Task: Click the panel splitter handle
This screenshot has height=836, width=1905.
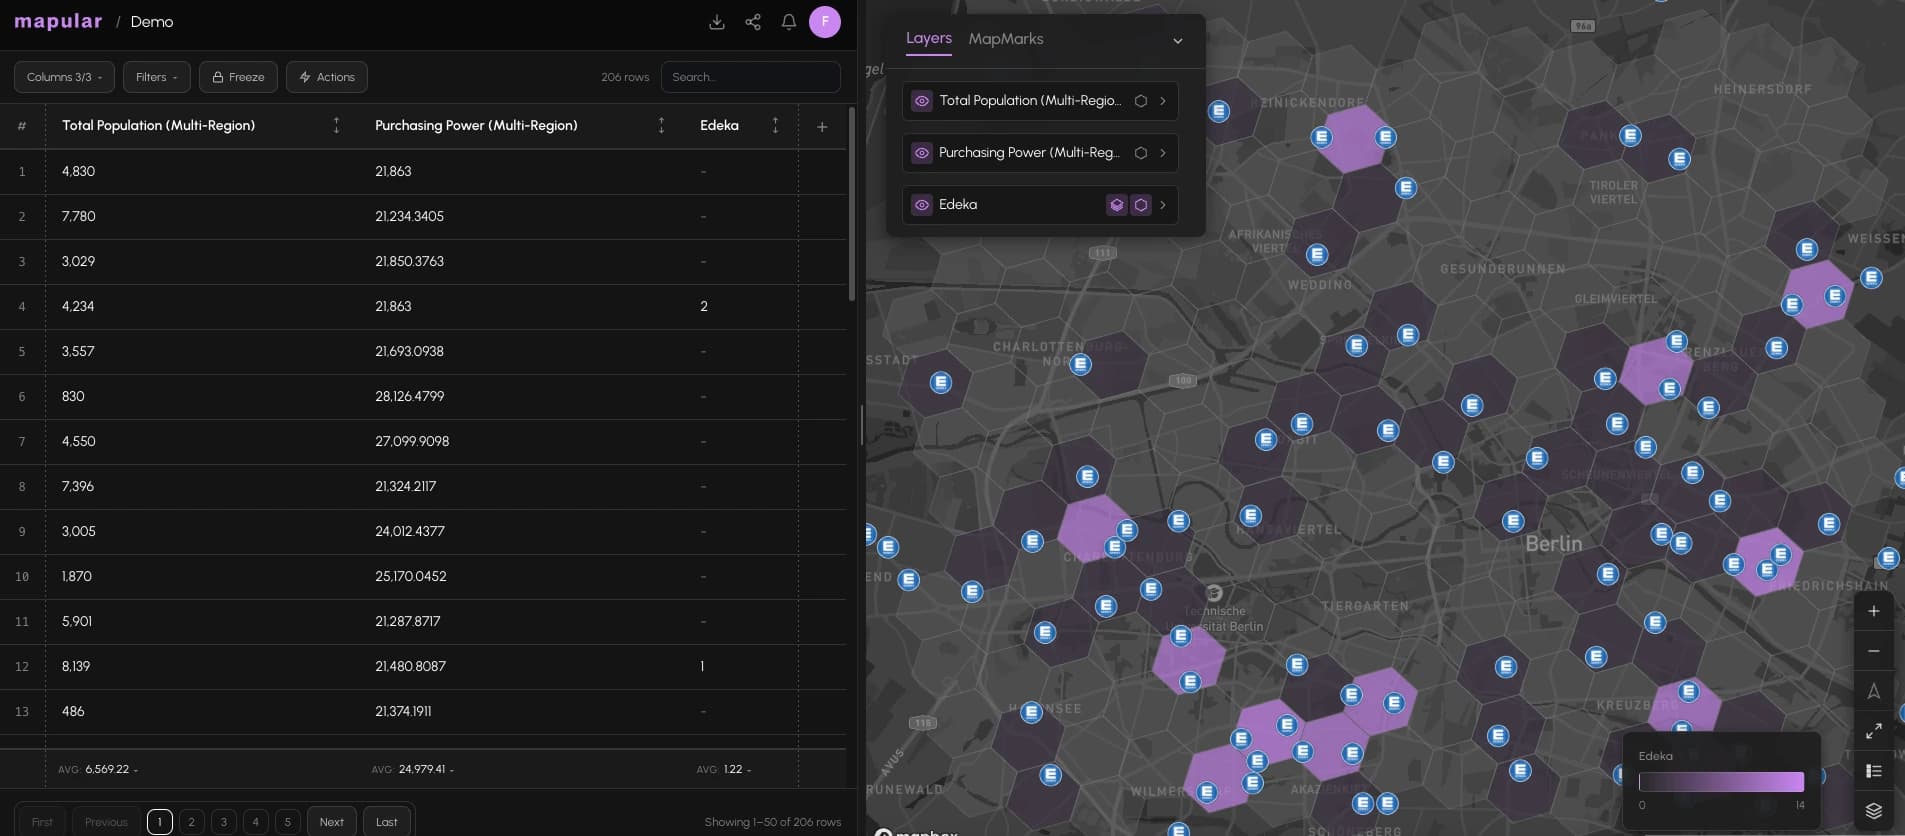Action: pyautogui.click(x=861, y=425)
